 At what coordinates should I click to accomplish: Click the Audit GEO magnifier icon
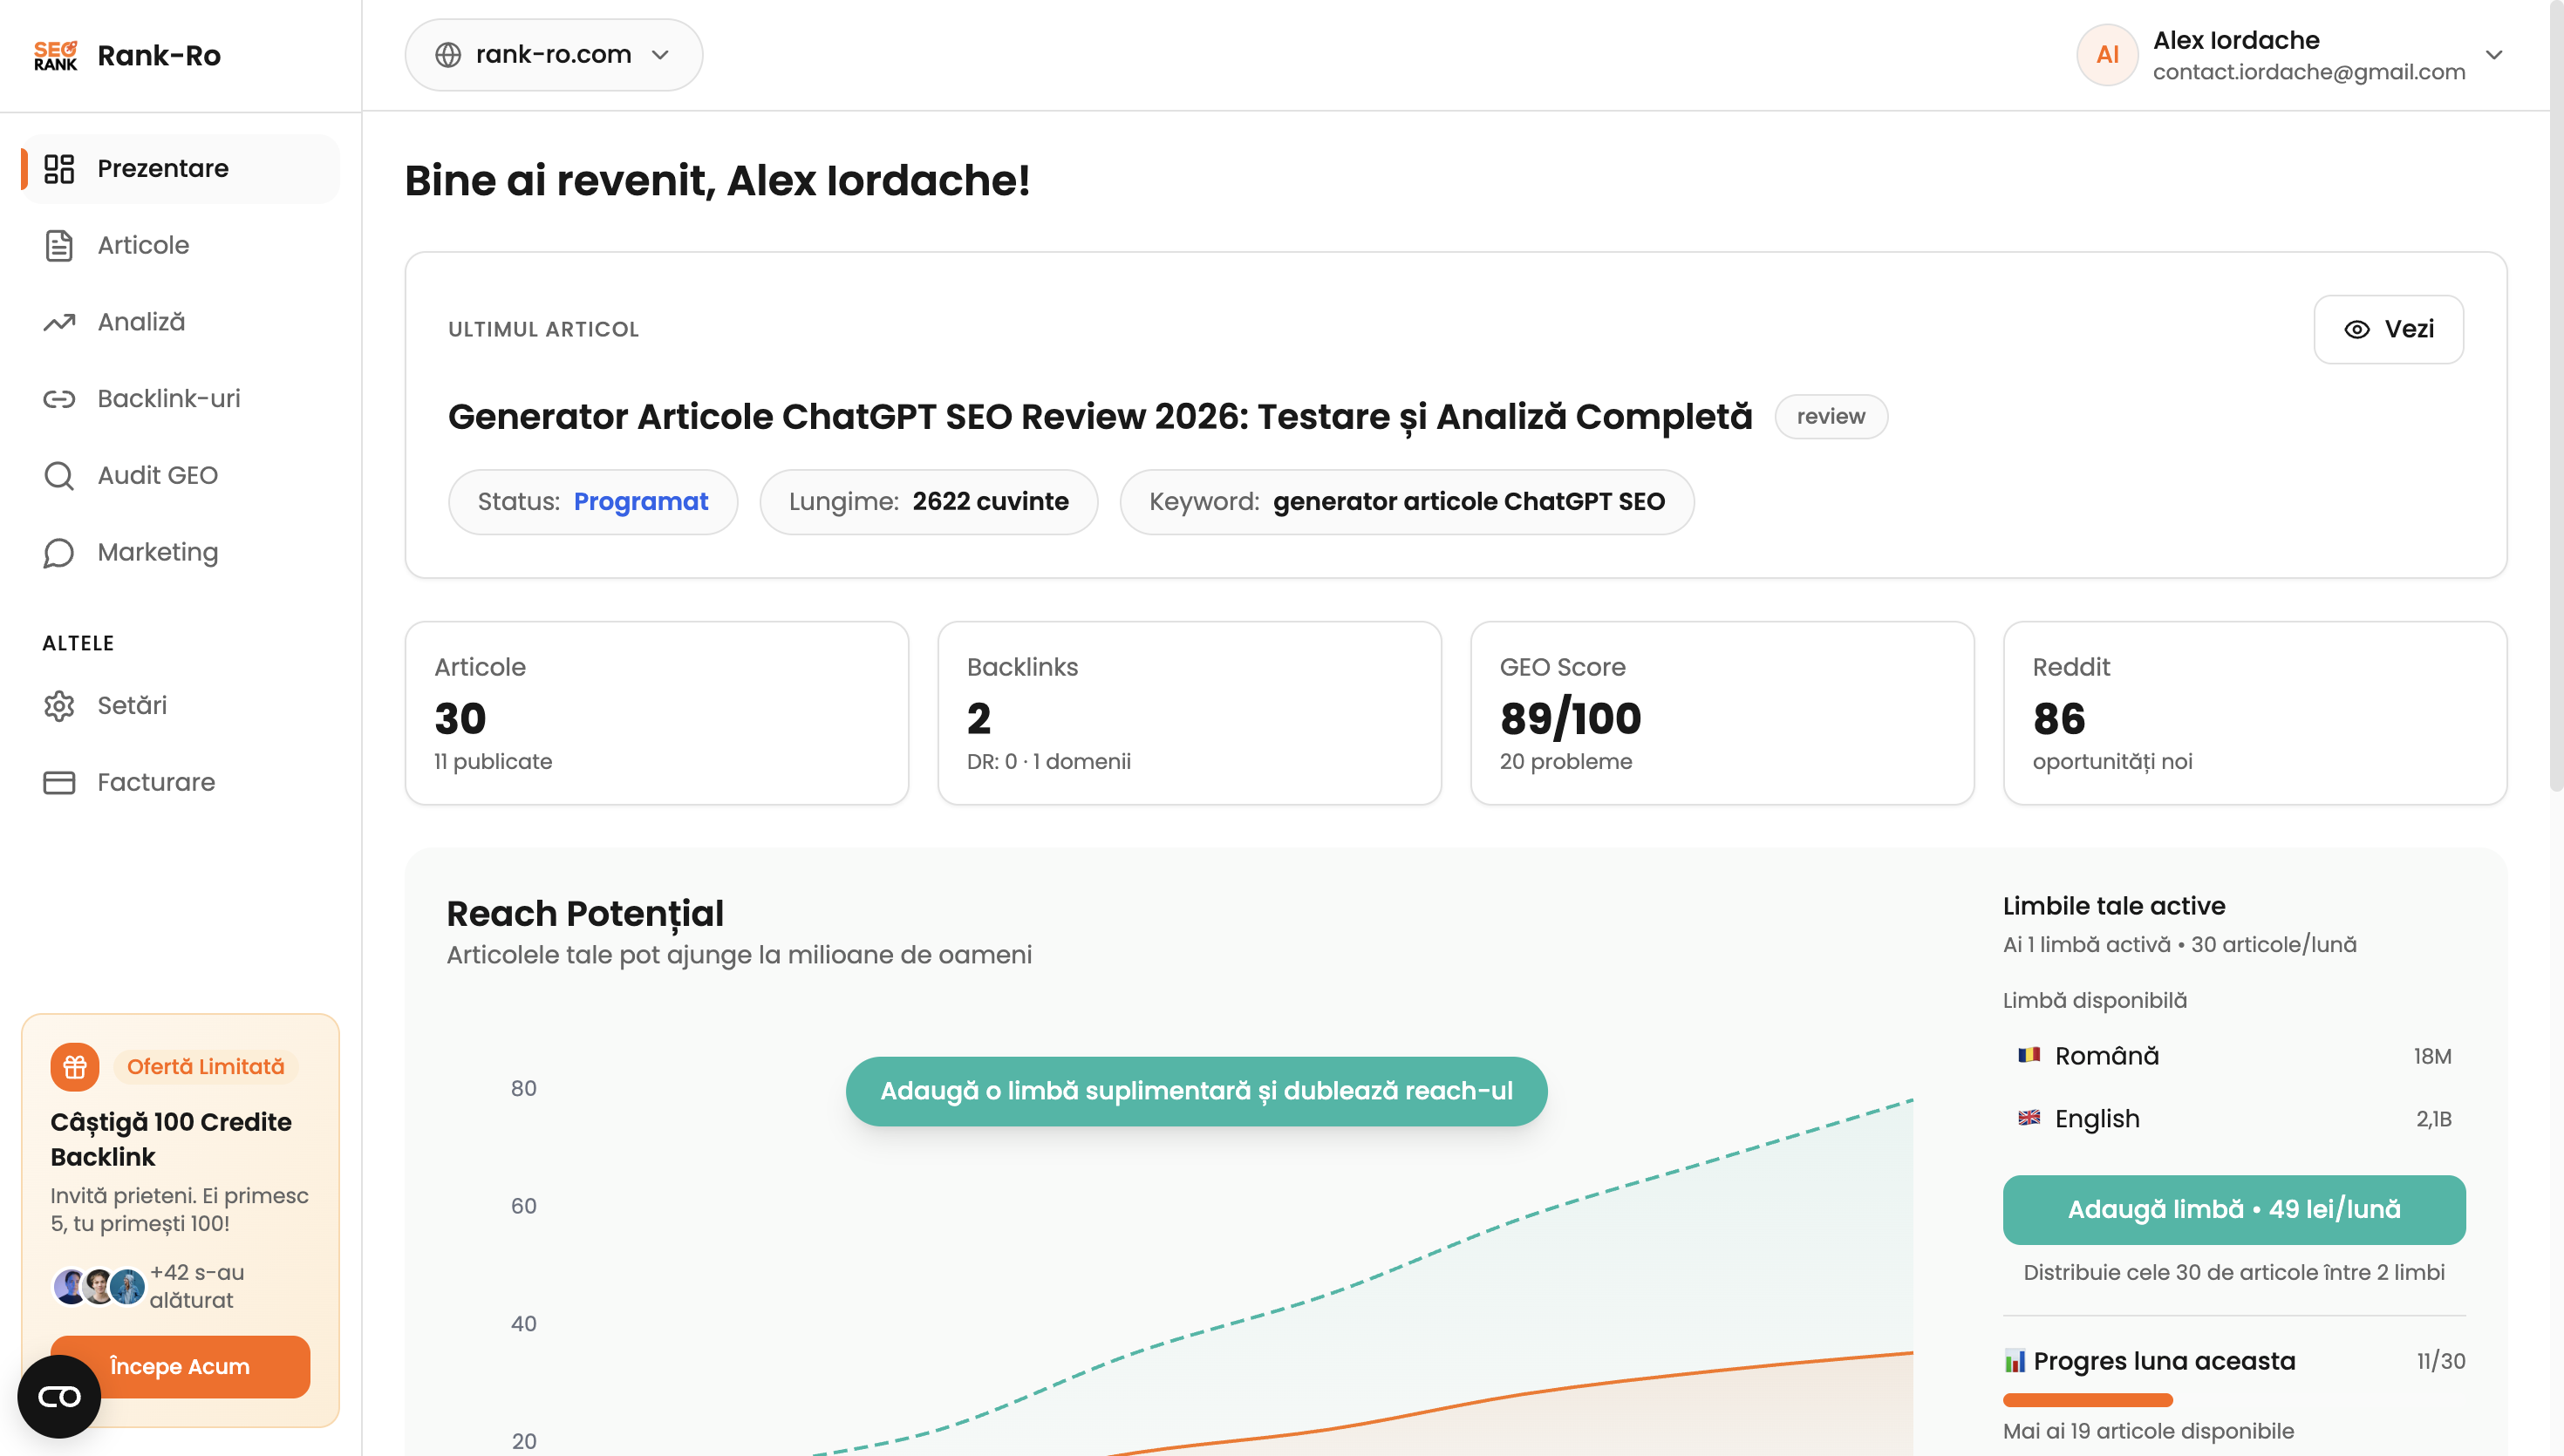(x=59, y=476)
